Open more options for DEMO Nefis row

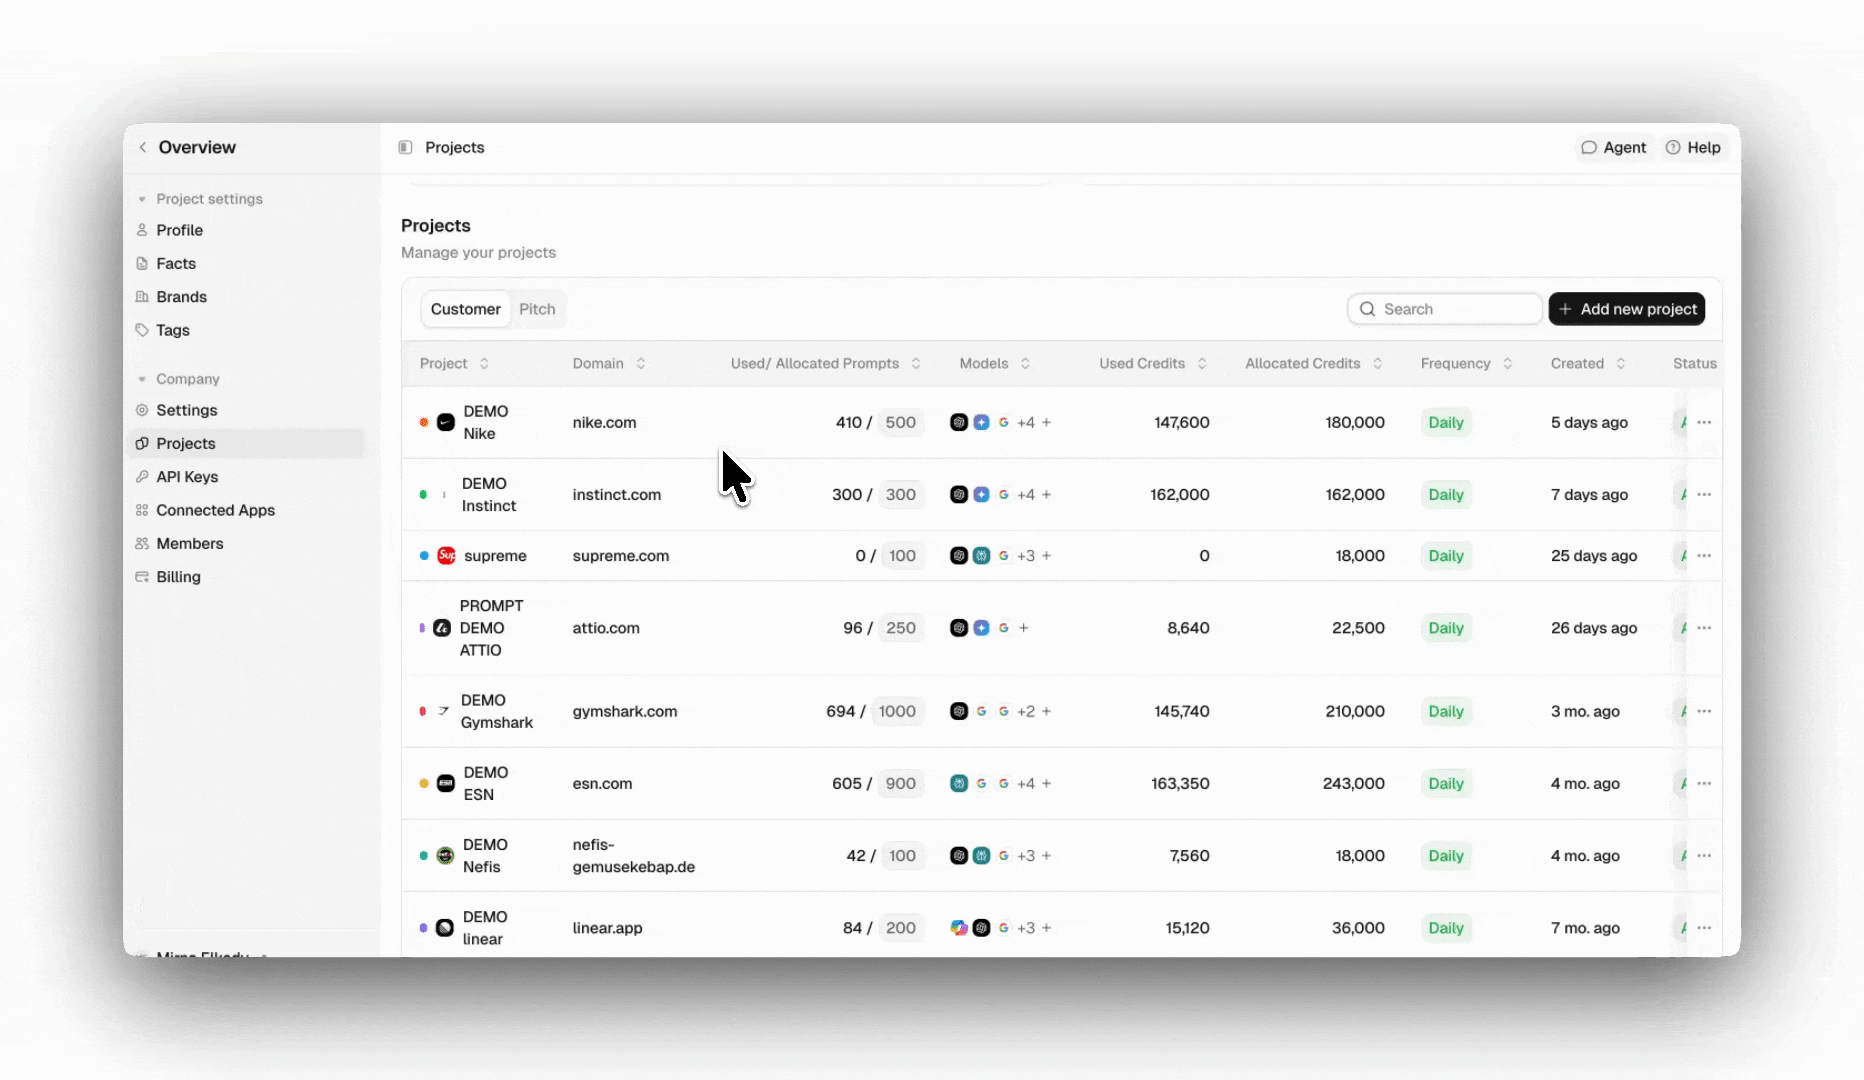point(1704,855)
